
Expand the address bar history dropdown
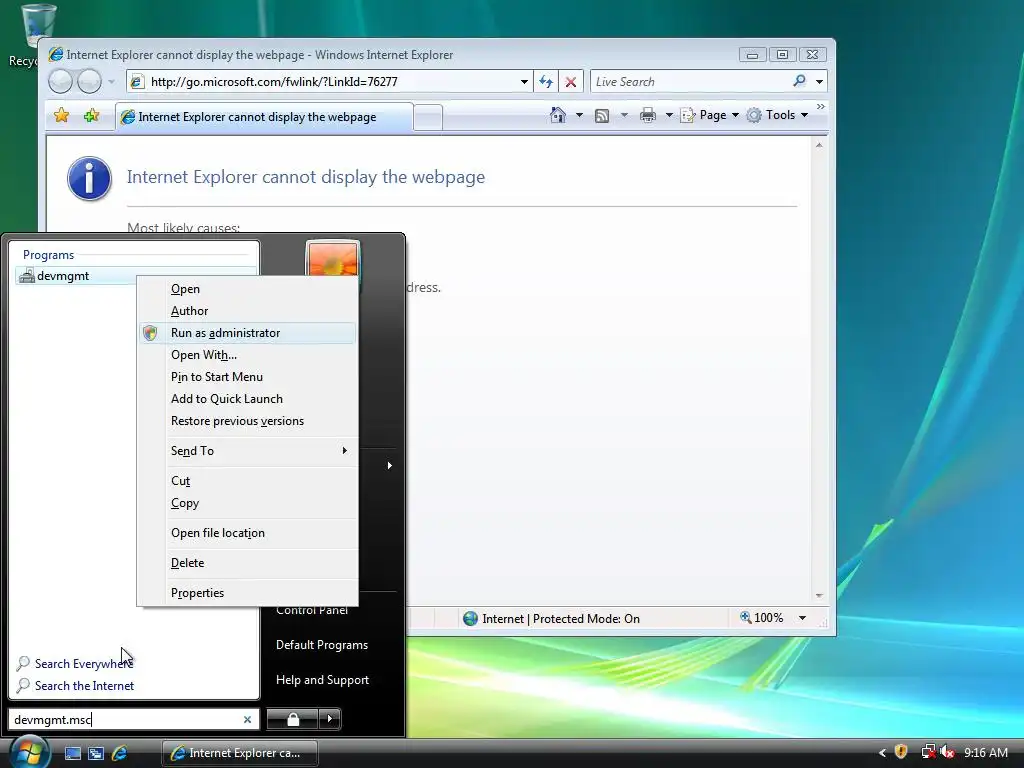point(524,82)
